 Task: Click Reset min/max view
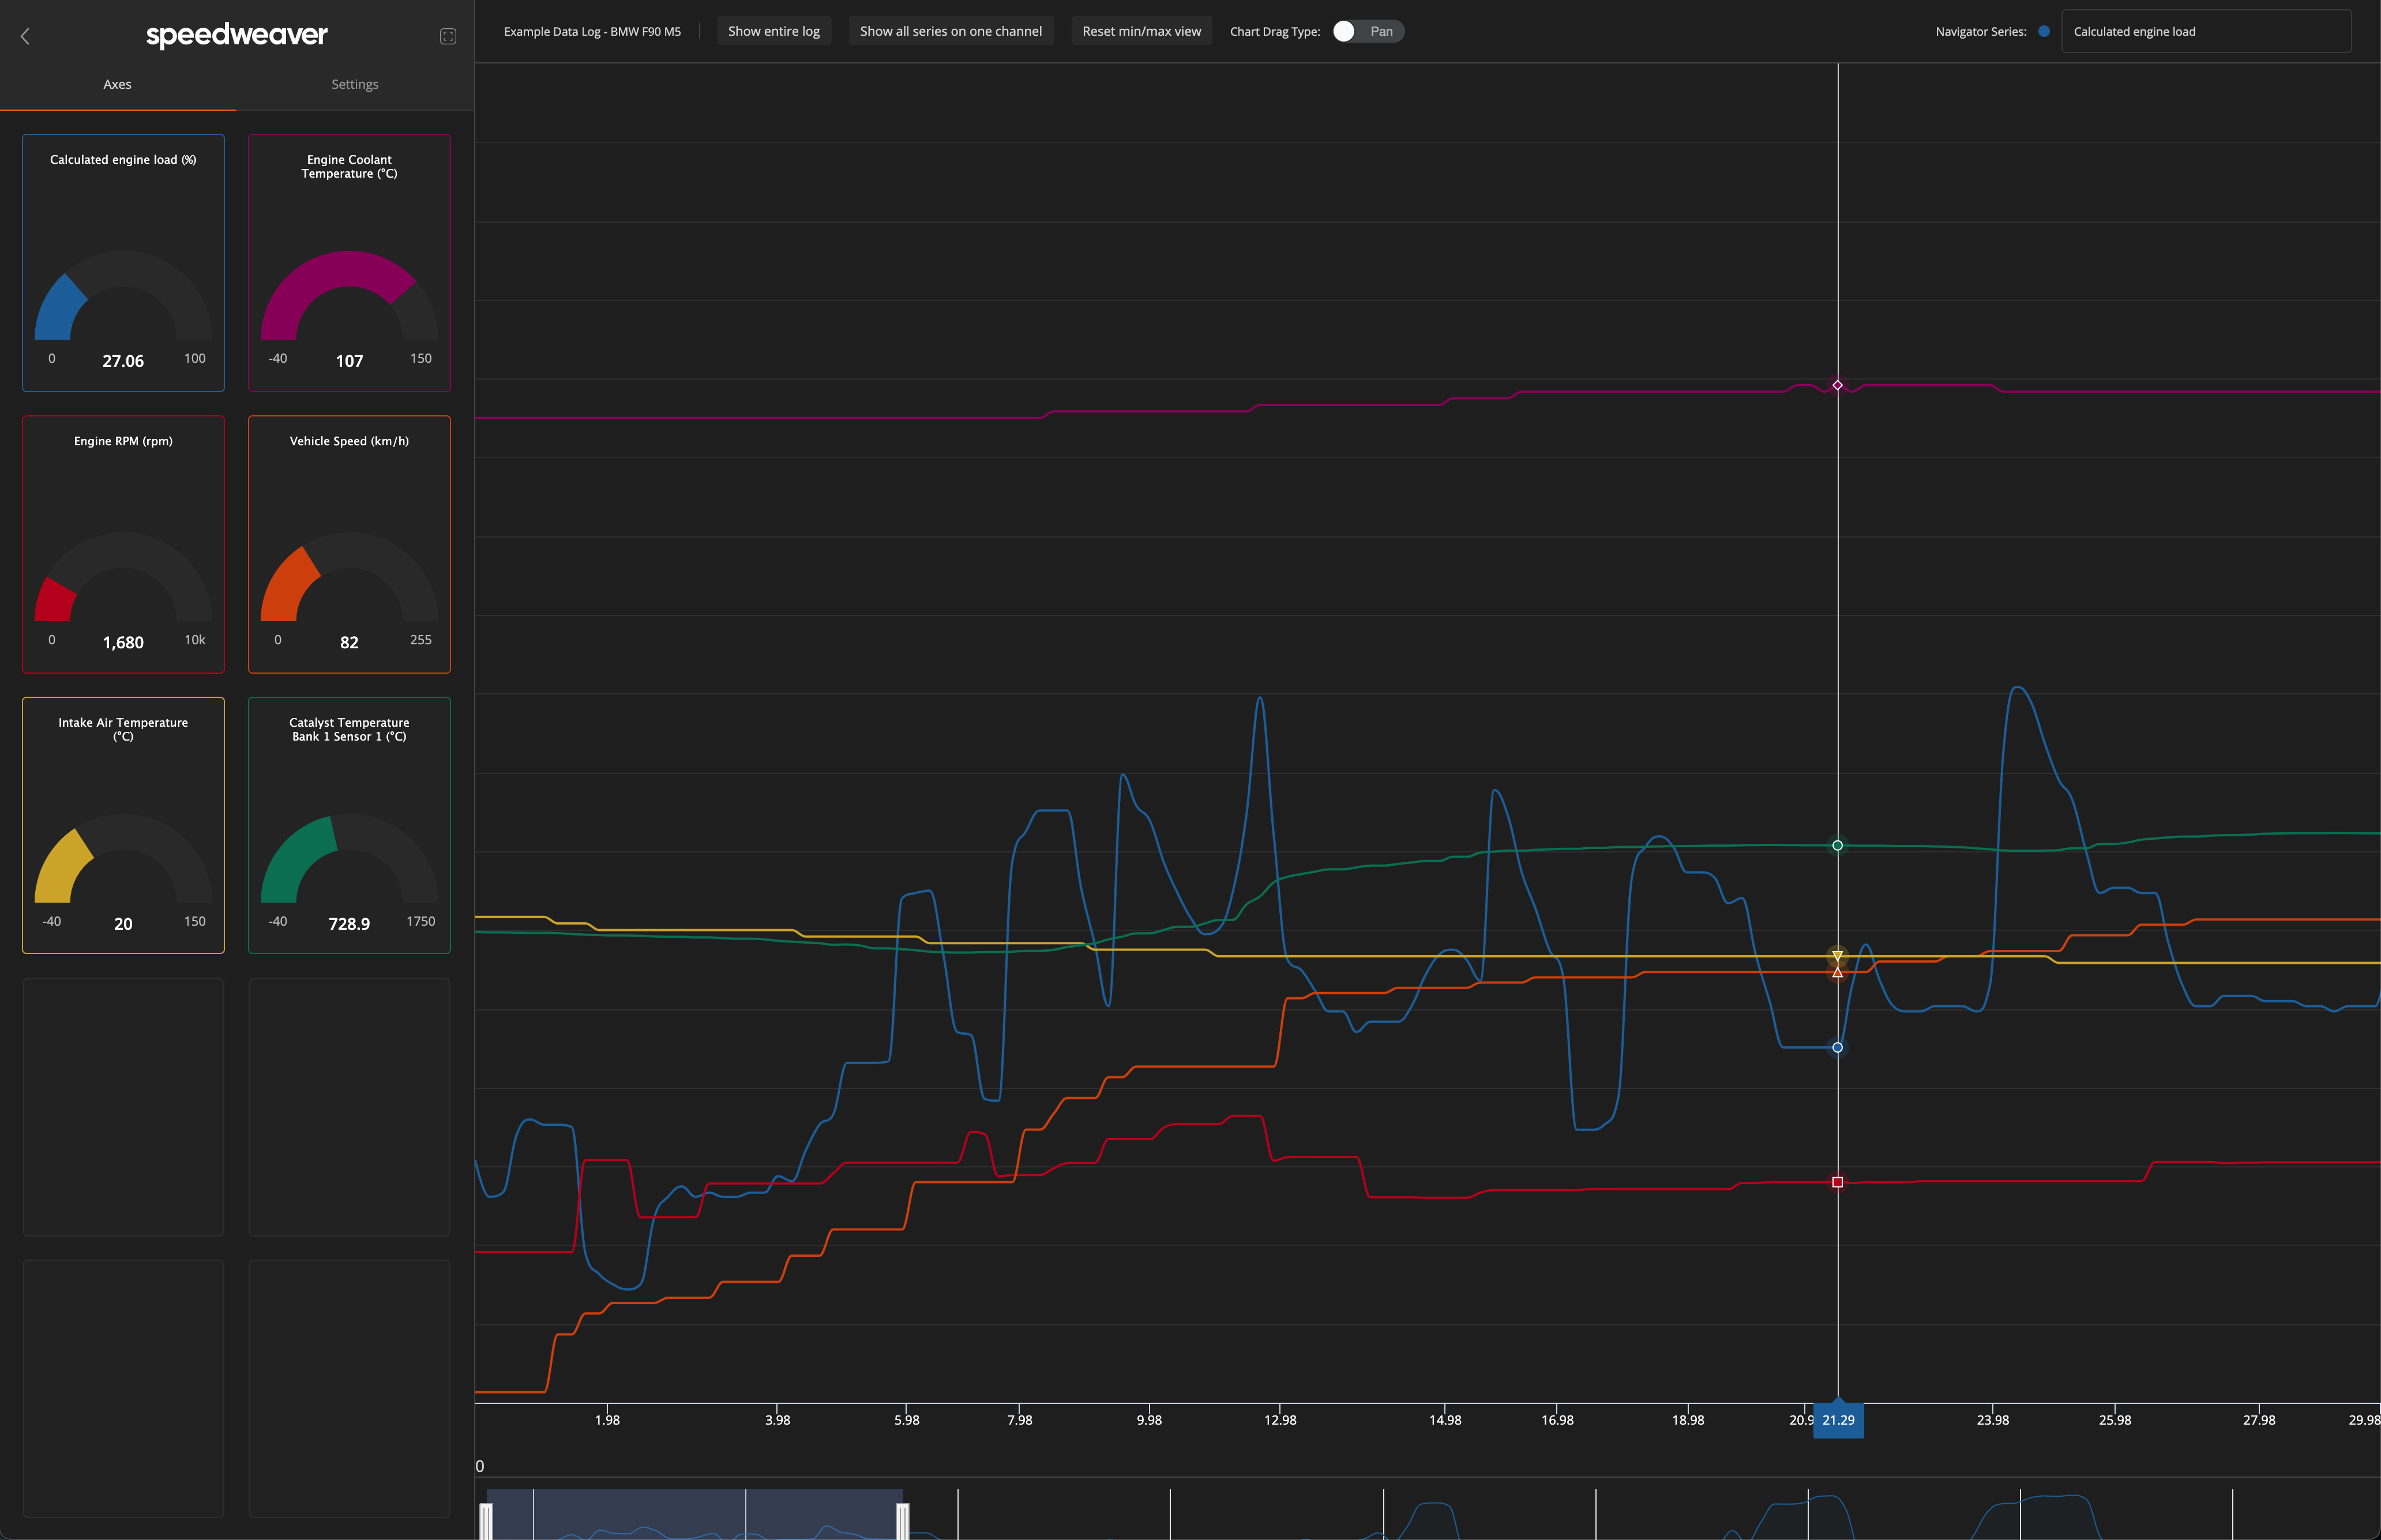click(x=1140, y=31)
